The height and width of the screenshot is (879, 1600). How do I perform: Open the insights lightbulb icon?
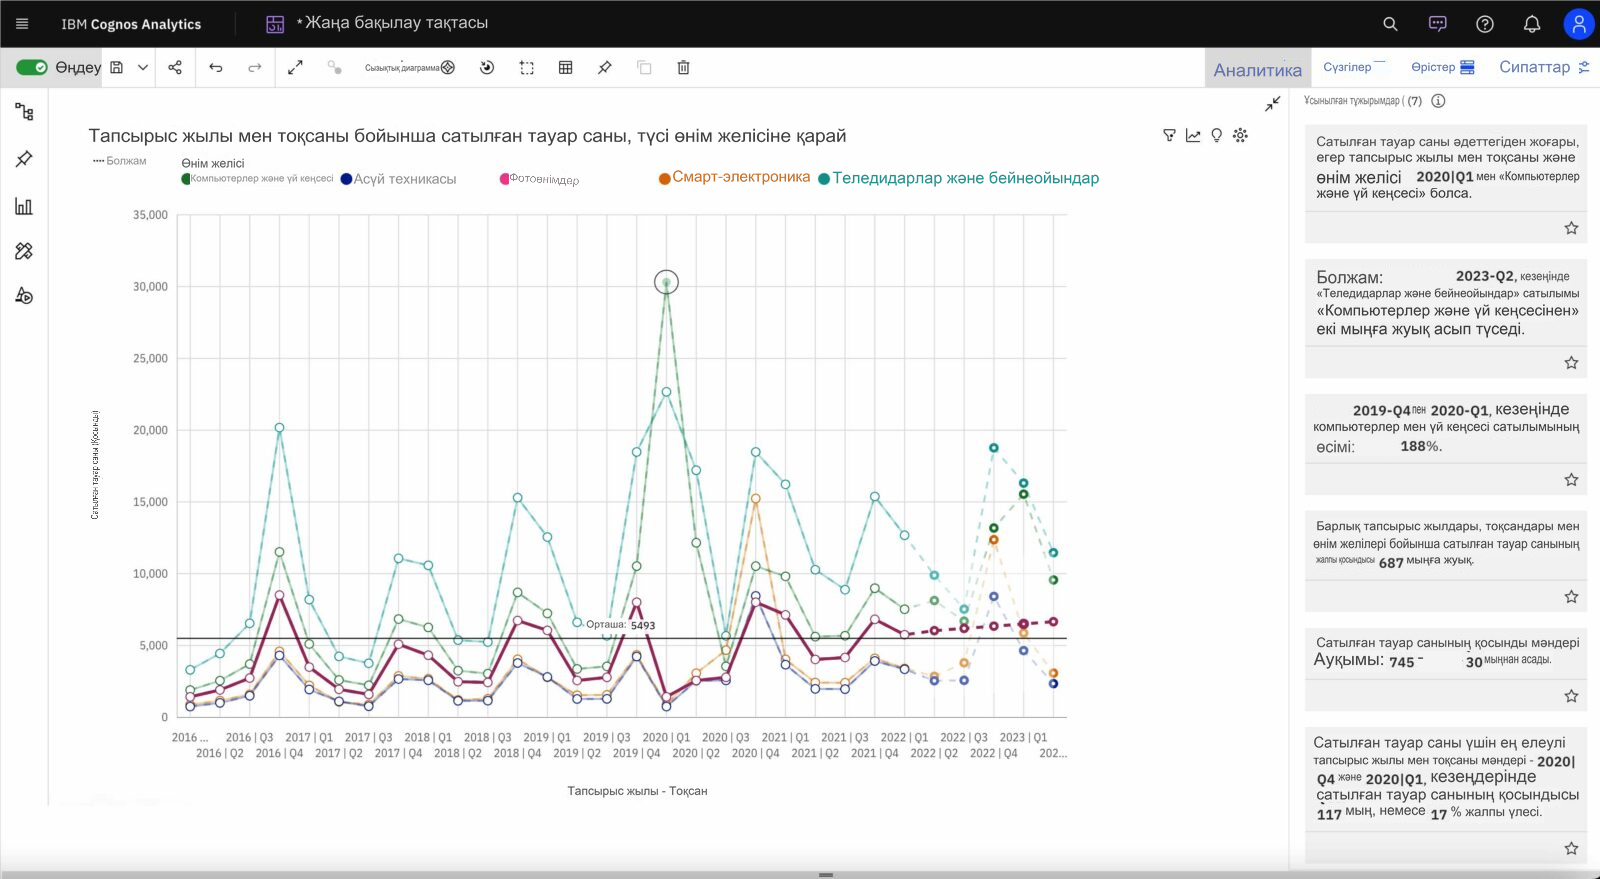(x=1217, y=135)
